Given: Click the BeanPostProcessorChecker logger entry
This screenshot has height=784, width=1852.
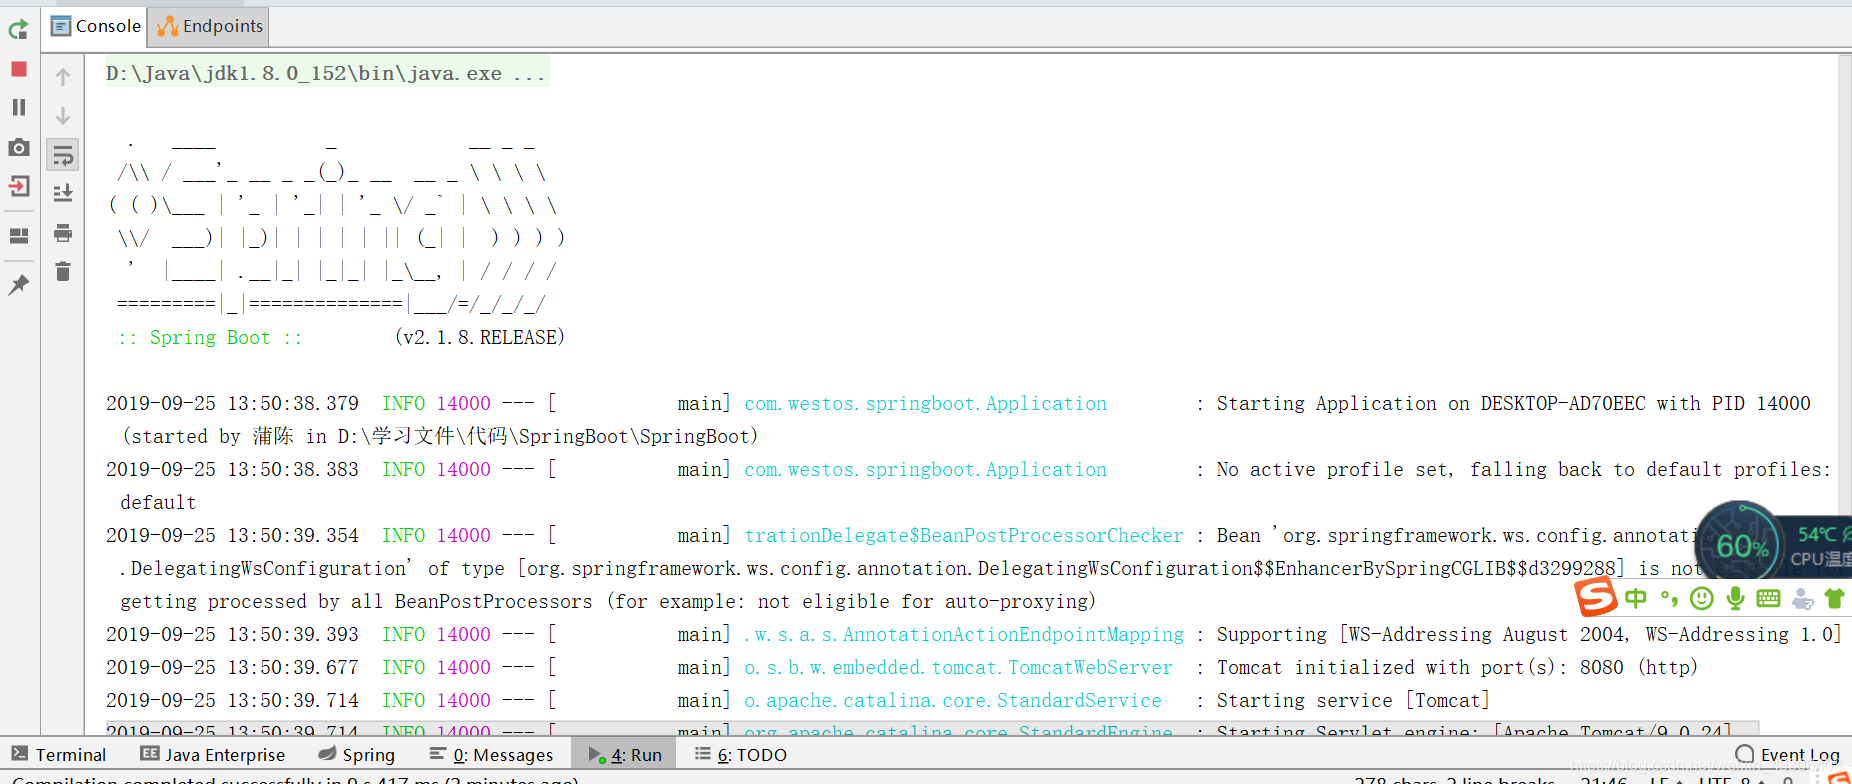Looking at the screenshot, I should click(964, 536).
